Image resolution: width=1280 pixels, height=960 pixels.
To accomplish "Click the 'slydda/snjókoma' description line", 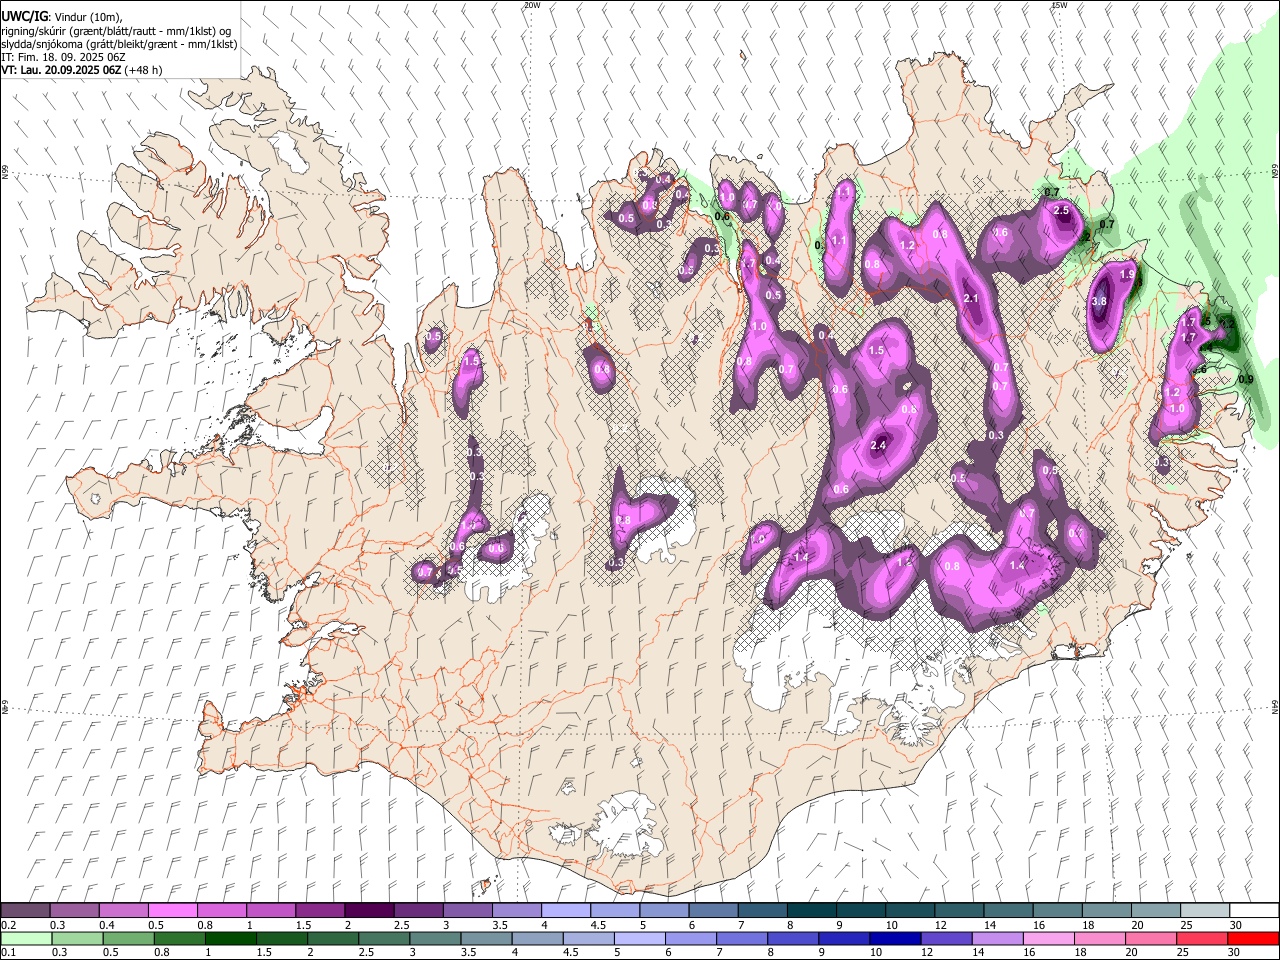I will (x=118, y=44).
